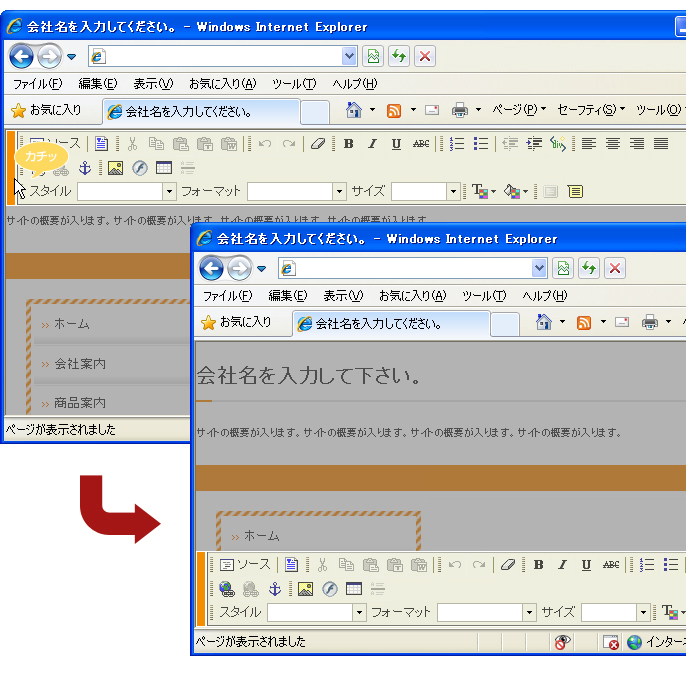Toggle align right in back window editor
Image resolution: width=686 pixels, height=680 pixels.
[x=637, y=144]
